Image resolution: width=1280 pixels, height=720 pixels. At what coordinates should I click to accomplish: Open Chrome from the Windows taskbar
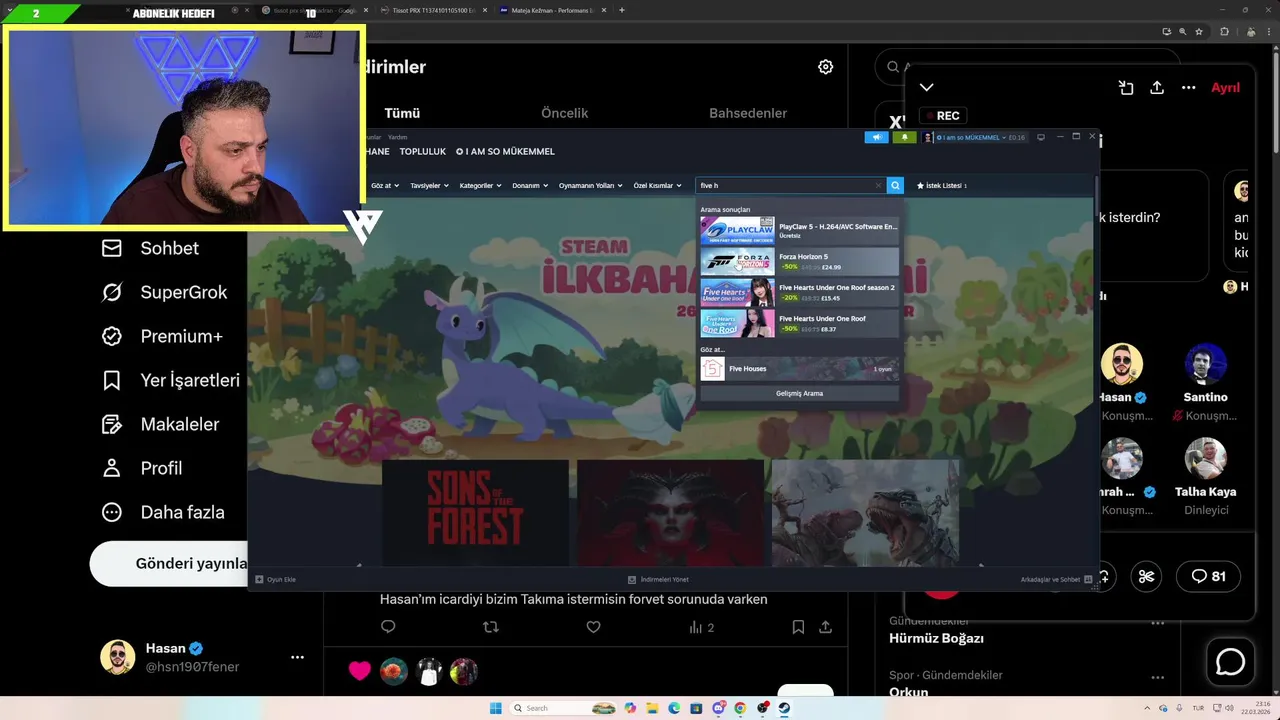(740, 708)
